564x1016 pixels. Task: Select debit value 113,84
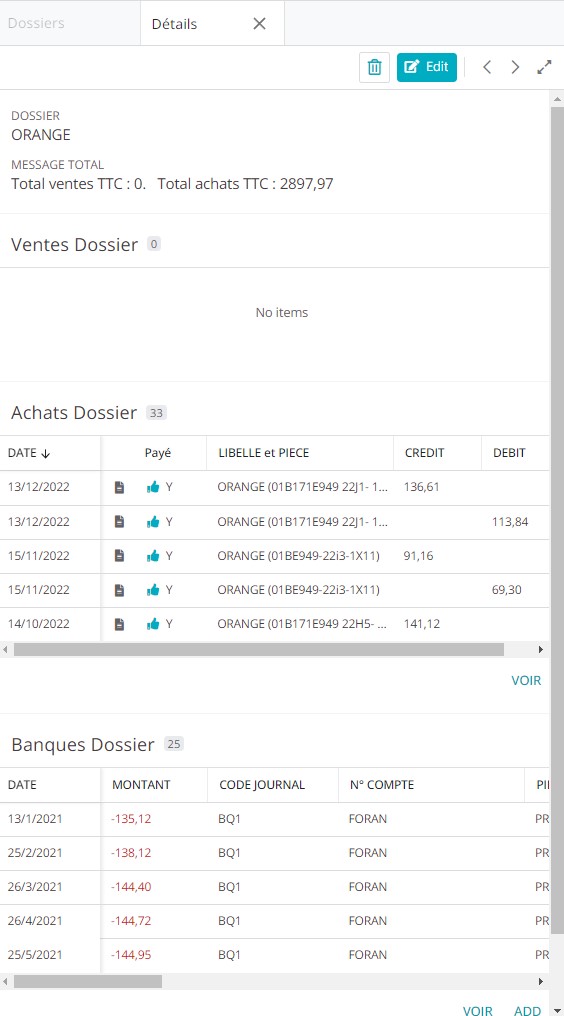[510, 522]
